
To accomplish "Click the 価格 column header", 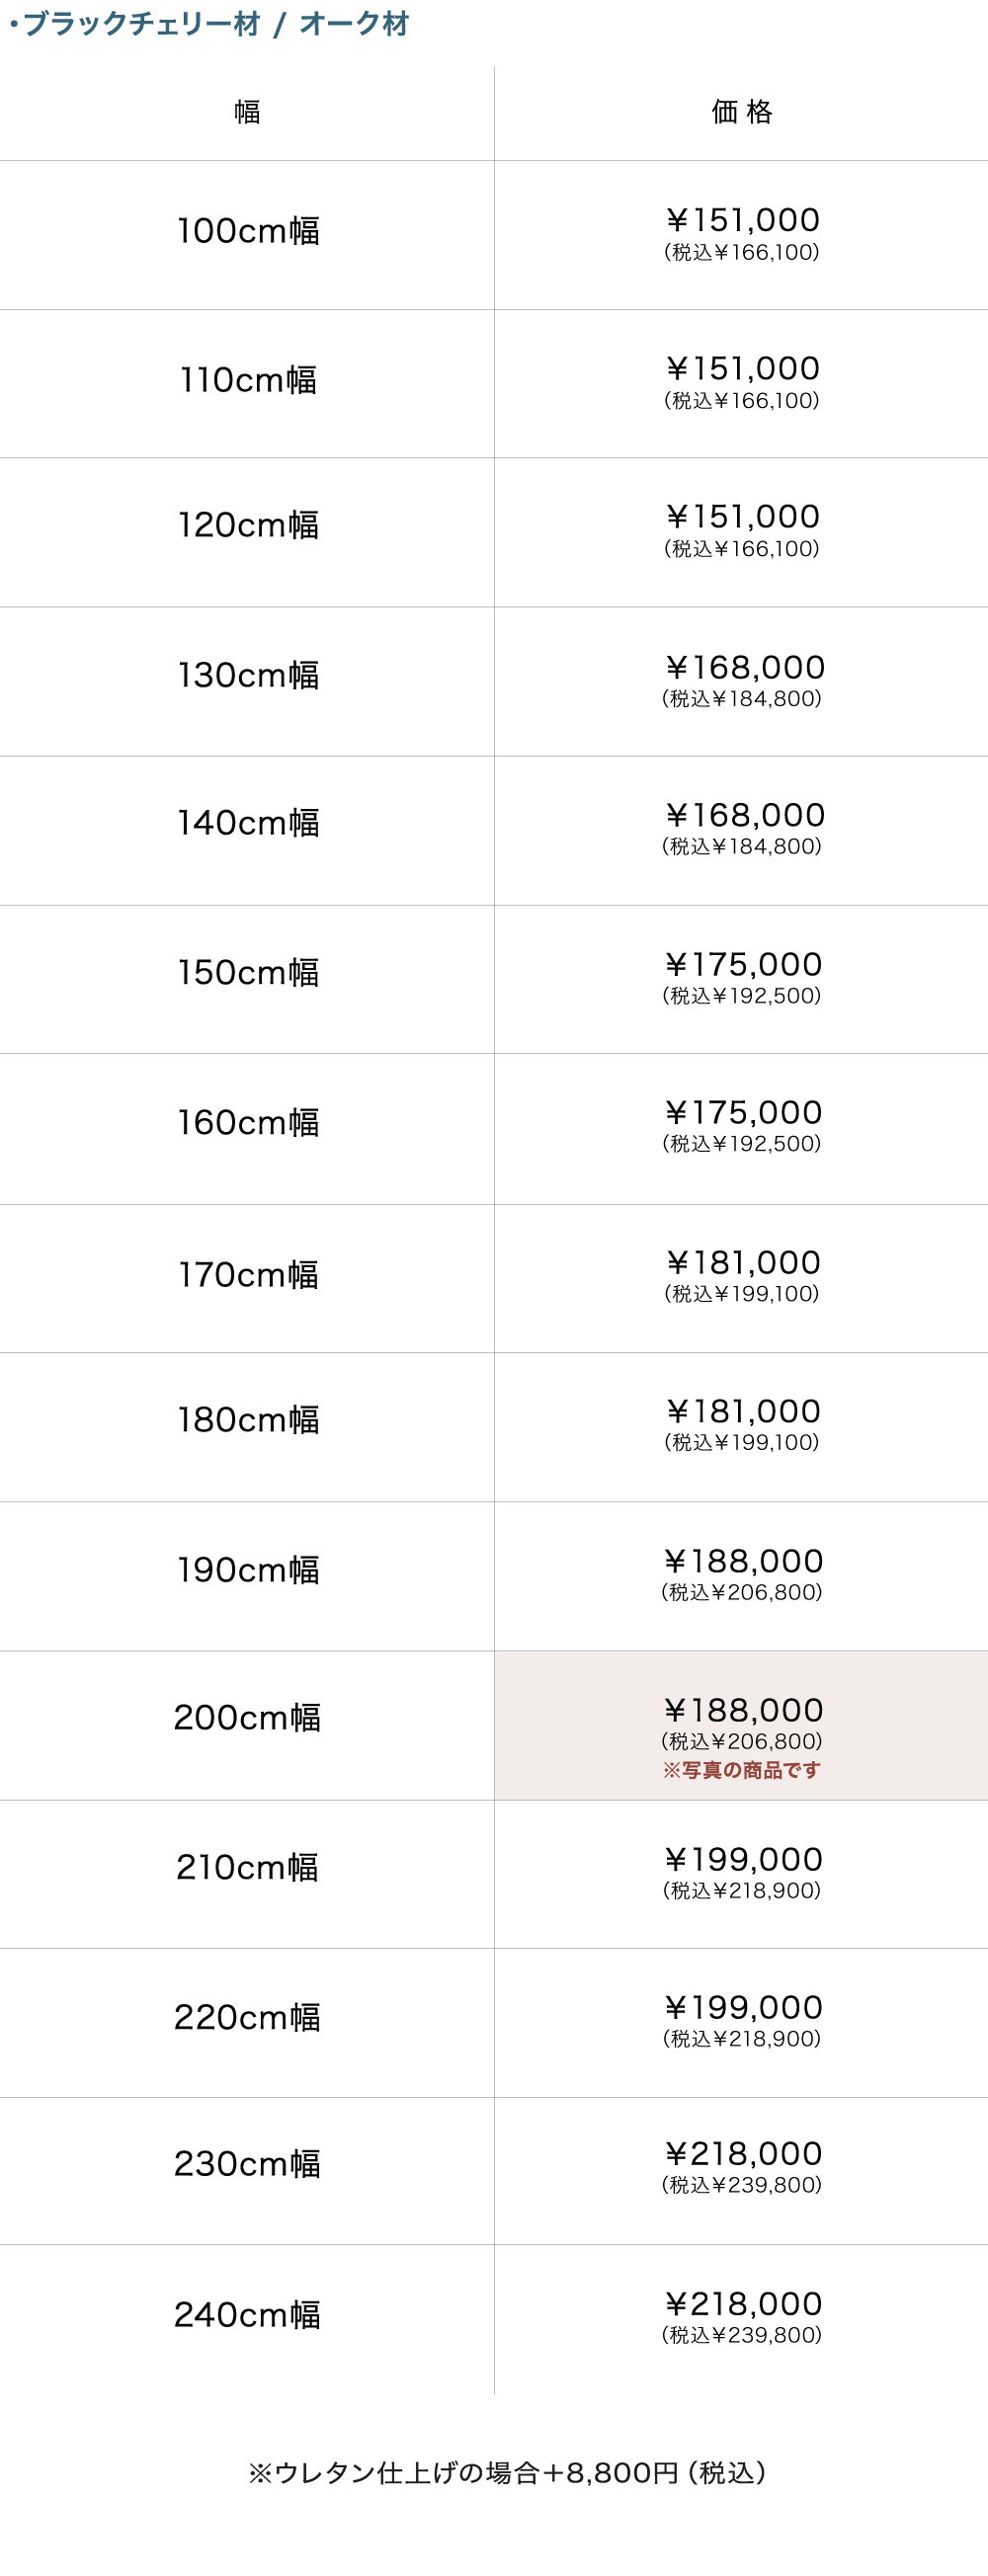I will pos(741,112).
